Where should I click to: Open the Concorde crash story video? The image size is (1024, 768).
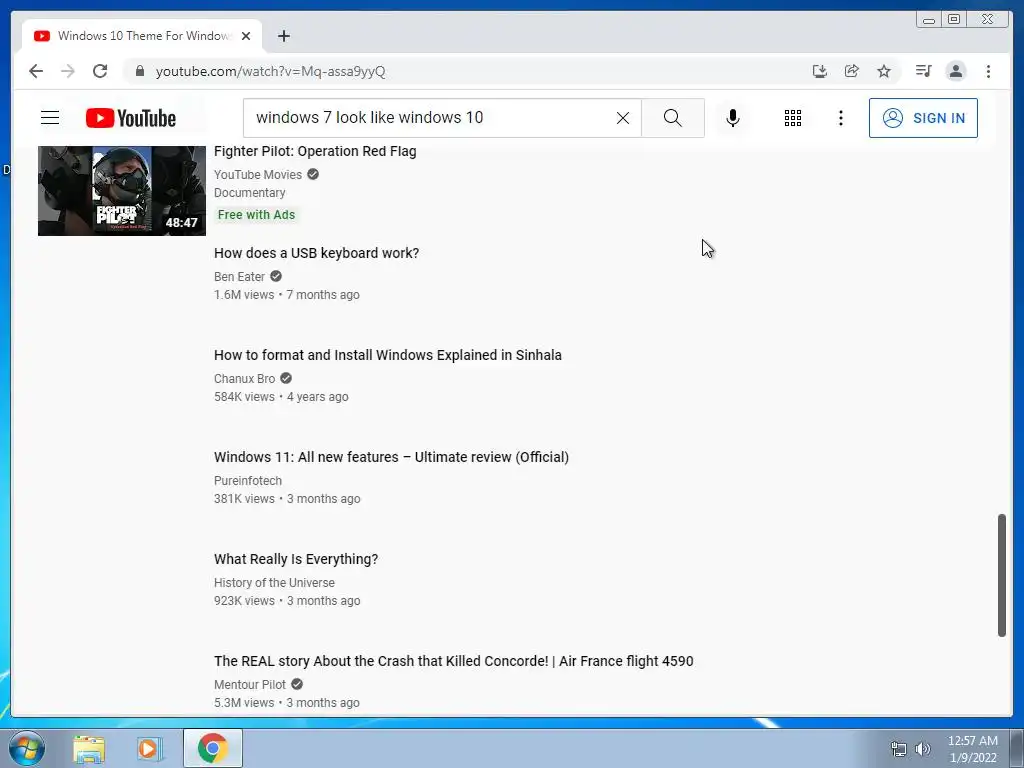tap(453, 661)
